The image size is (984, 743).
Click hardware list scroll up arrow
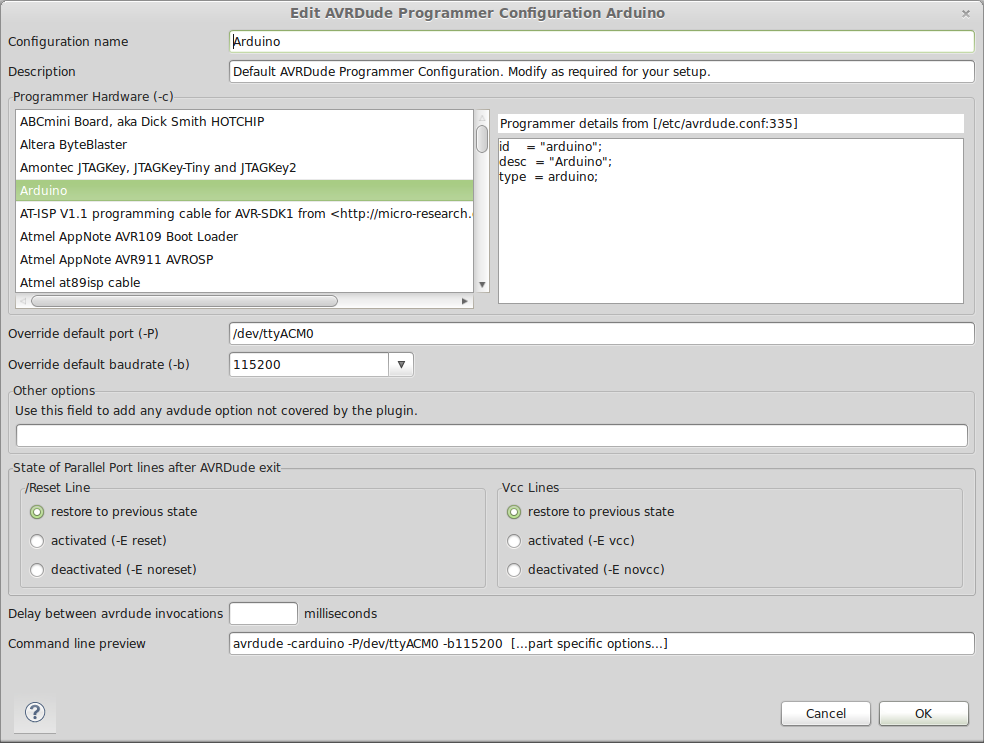point(482,117)
